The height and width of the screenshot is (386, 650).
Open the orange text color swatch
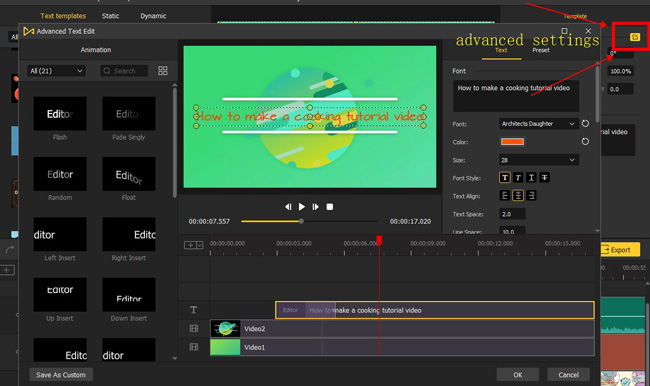click(x=512, y=142)
